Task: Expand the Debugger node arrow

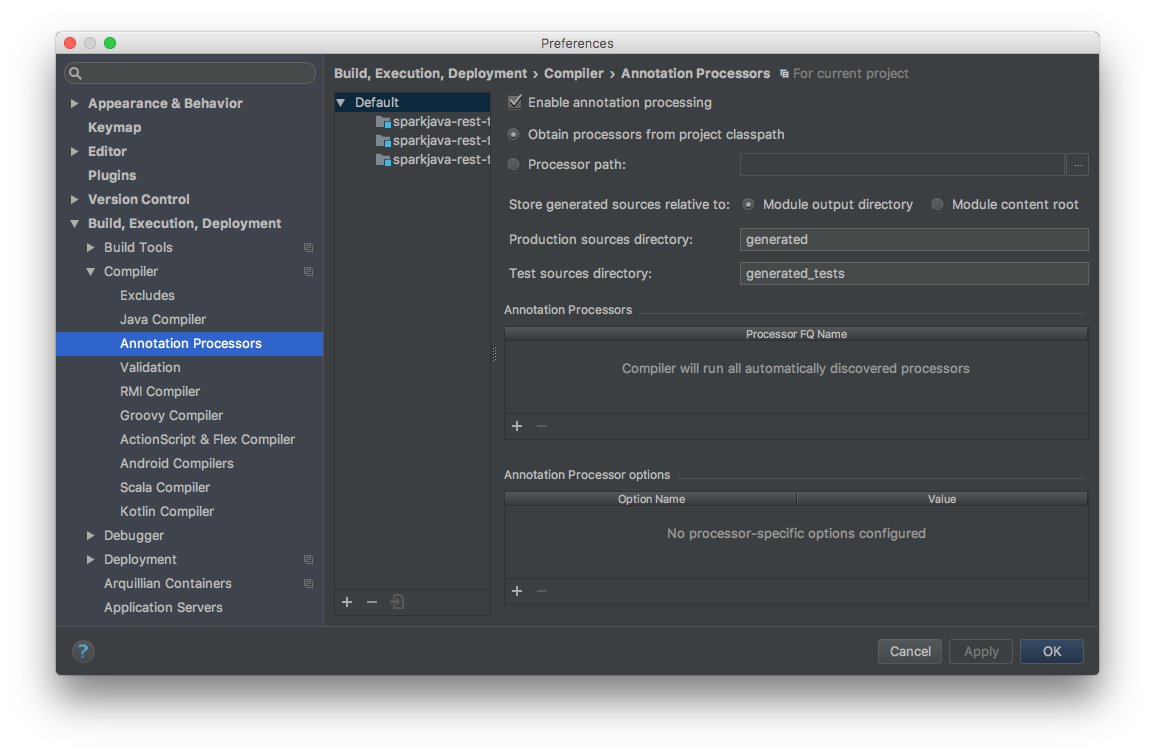Action: click(91, 535)
